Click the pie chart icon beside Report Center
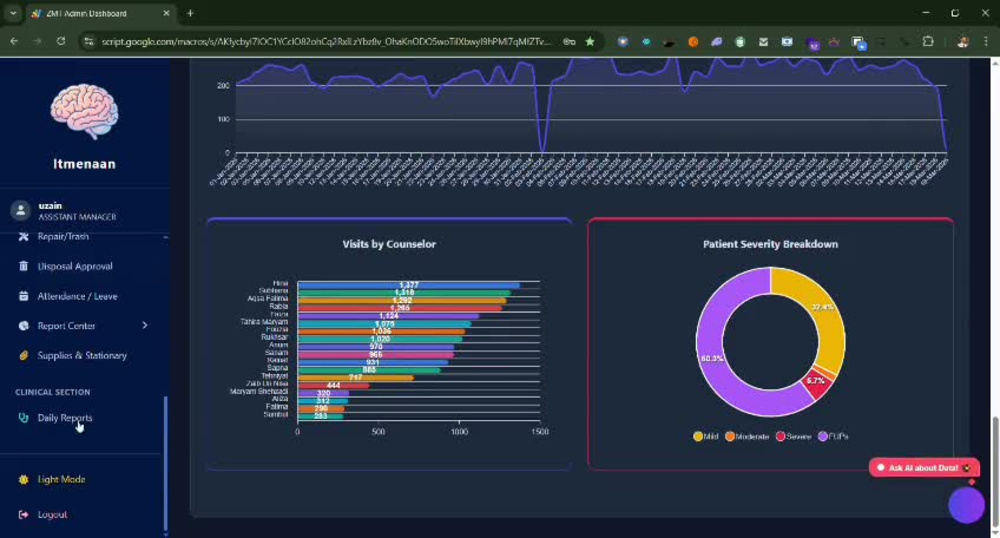Viewport: 1000px width, 538px height. point(24,326)
